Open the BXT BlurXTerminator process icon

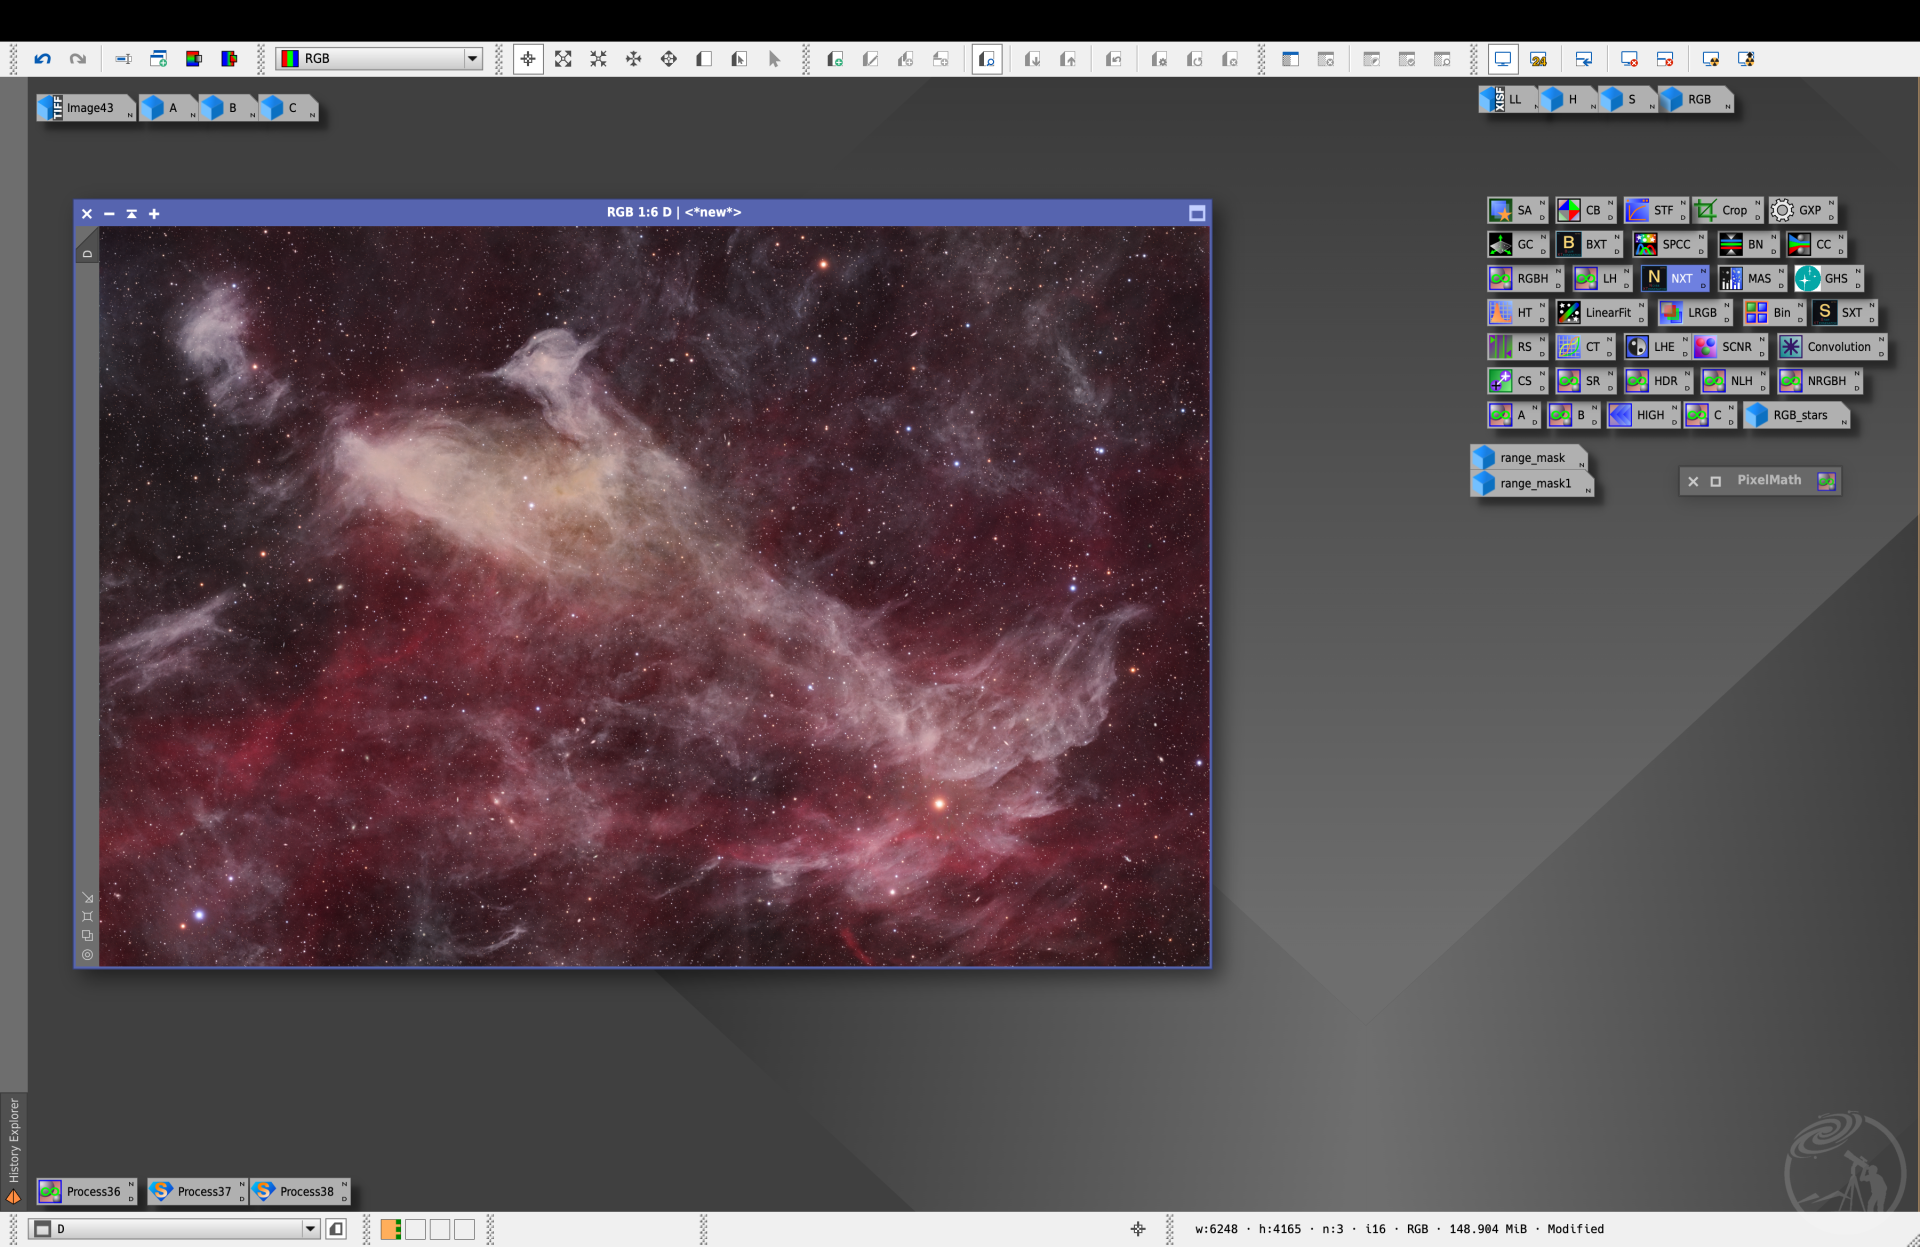[1588, 244]
